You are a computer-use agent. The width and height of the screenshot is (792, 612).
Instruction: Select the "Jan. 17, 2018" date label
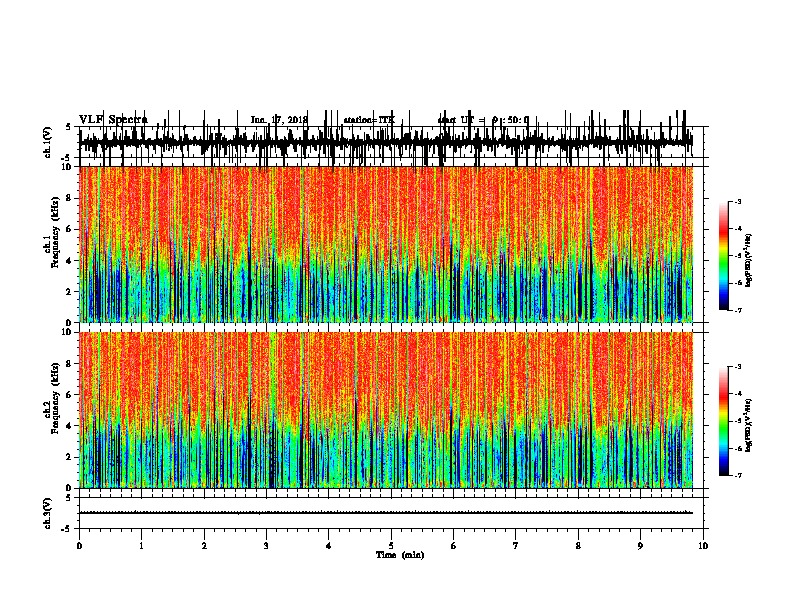tap(279, 120)
